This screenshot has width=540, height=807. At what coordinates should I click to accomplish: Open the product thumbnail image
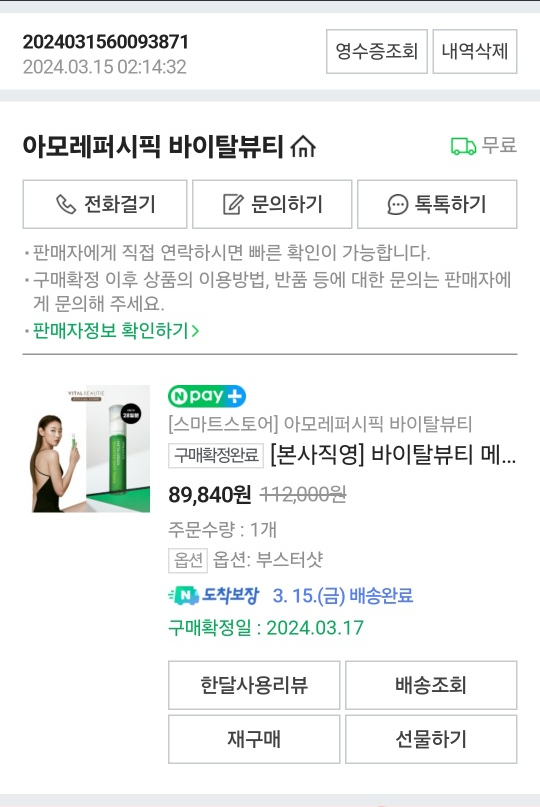pyautogui.click(x=91, y=449)
